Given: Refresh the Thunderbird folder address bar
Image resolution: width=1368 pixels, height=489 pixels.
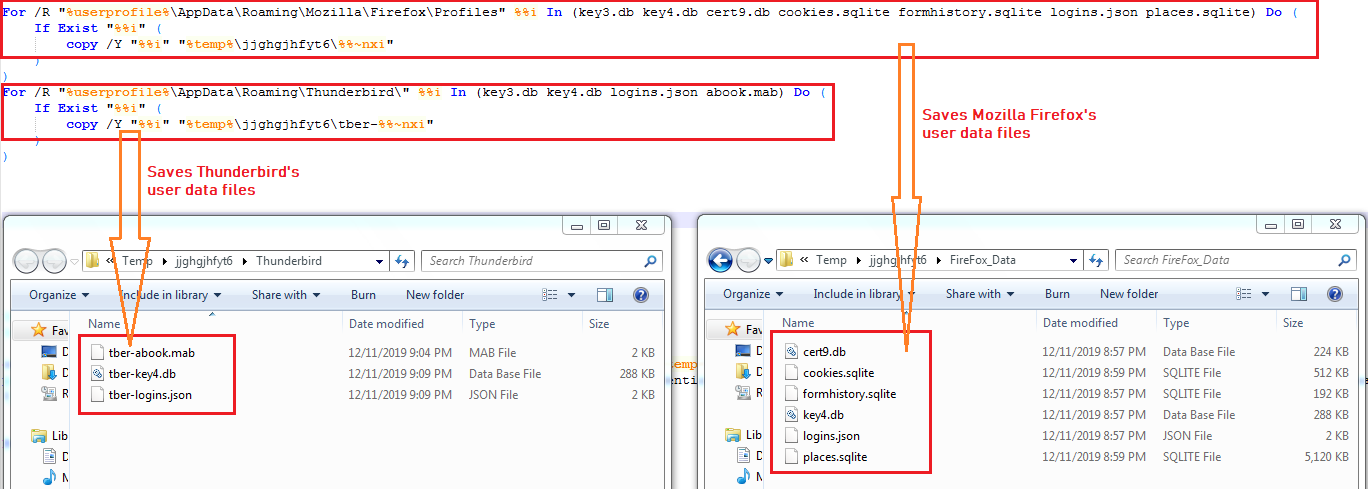Looking at the screenshot, I should [x=402, y=261].
